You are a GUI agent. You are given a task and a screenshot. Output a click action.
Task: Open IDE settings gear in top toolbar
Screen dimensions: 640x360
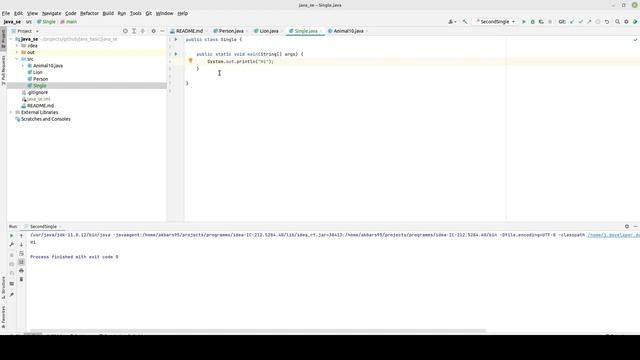pos(626,22)
